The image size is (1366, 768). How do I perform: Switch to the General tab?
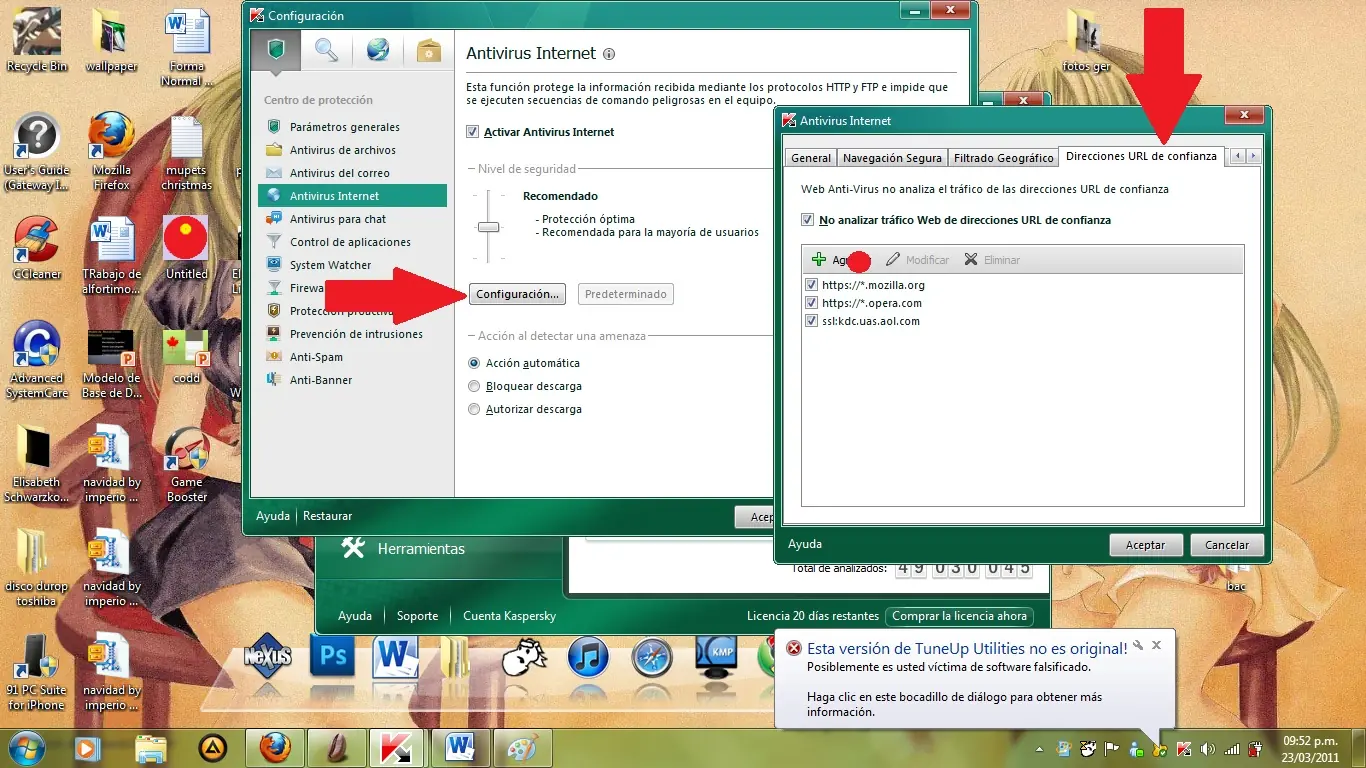811,158
